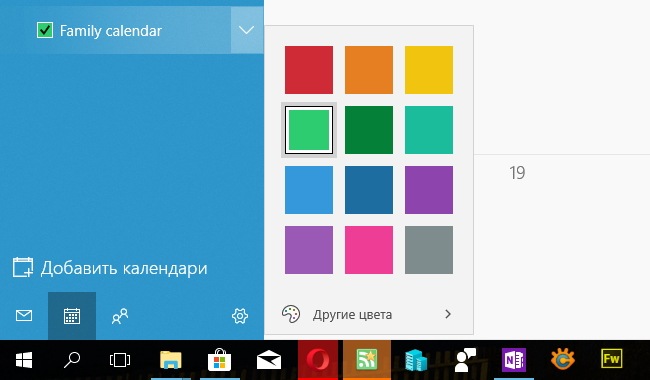The height and width of the screenshot is (380, 650).
Task: Collapse the Family calendar color dropdown
Action: [x=246, y=30]
